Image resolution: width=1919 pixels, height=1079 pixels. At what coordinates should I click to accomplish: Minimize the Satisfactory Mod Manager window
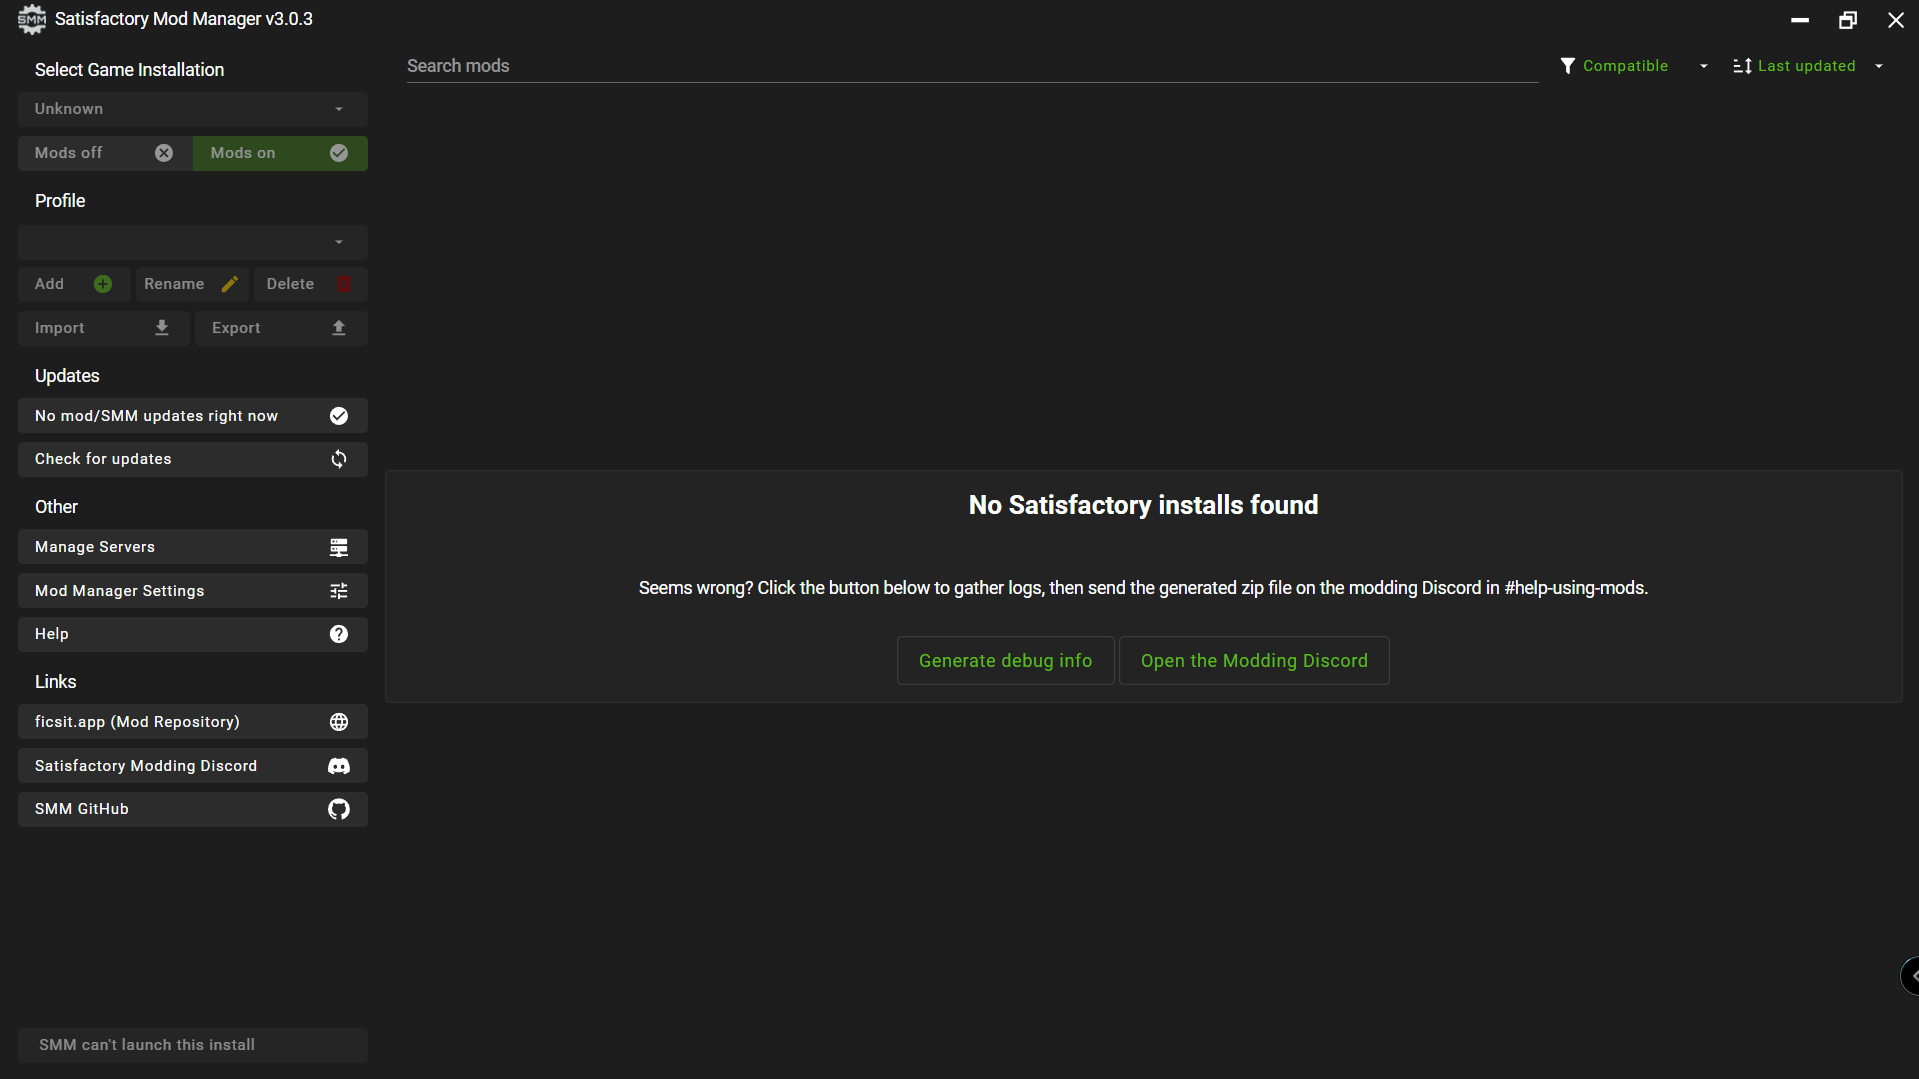coord(1800,20)
